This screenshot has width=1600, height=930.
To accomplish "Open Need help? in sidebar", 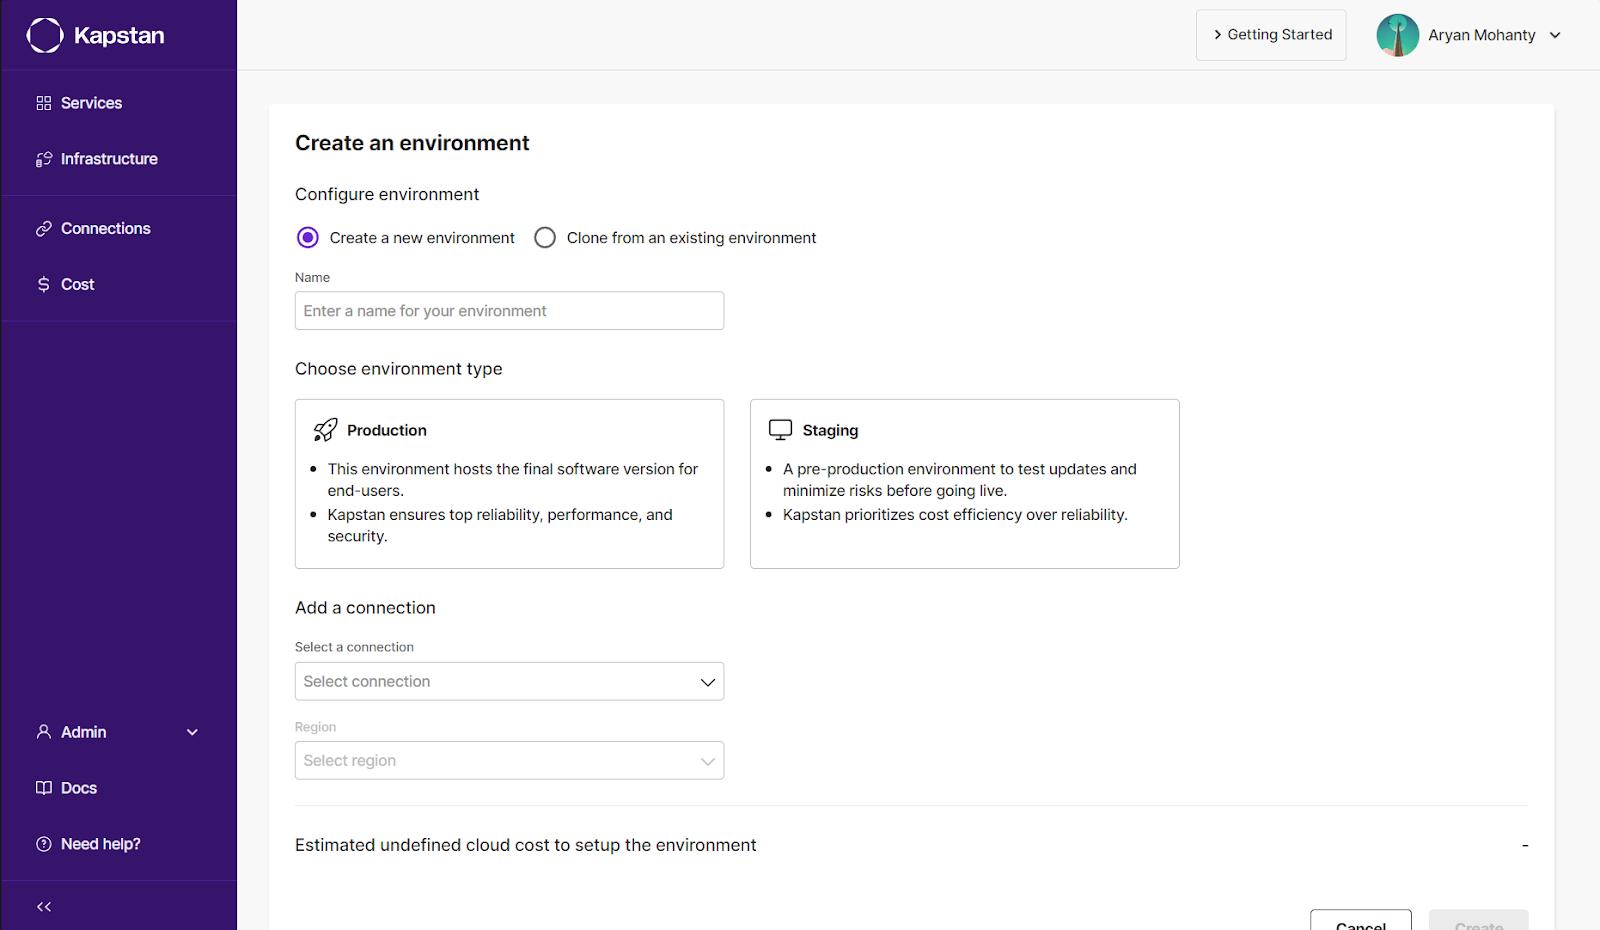I will (x=101, y=844).
